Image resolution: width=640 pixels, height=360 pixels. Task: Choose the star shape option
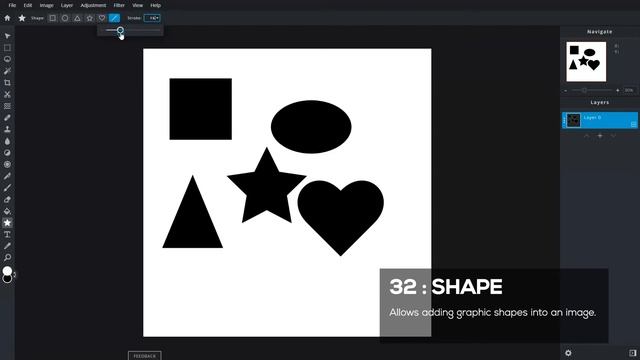coord(90,18)
